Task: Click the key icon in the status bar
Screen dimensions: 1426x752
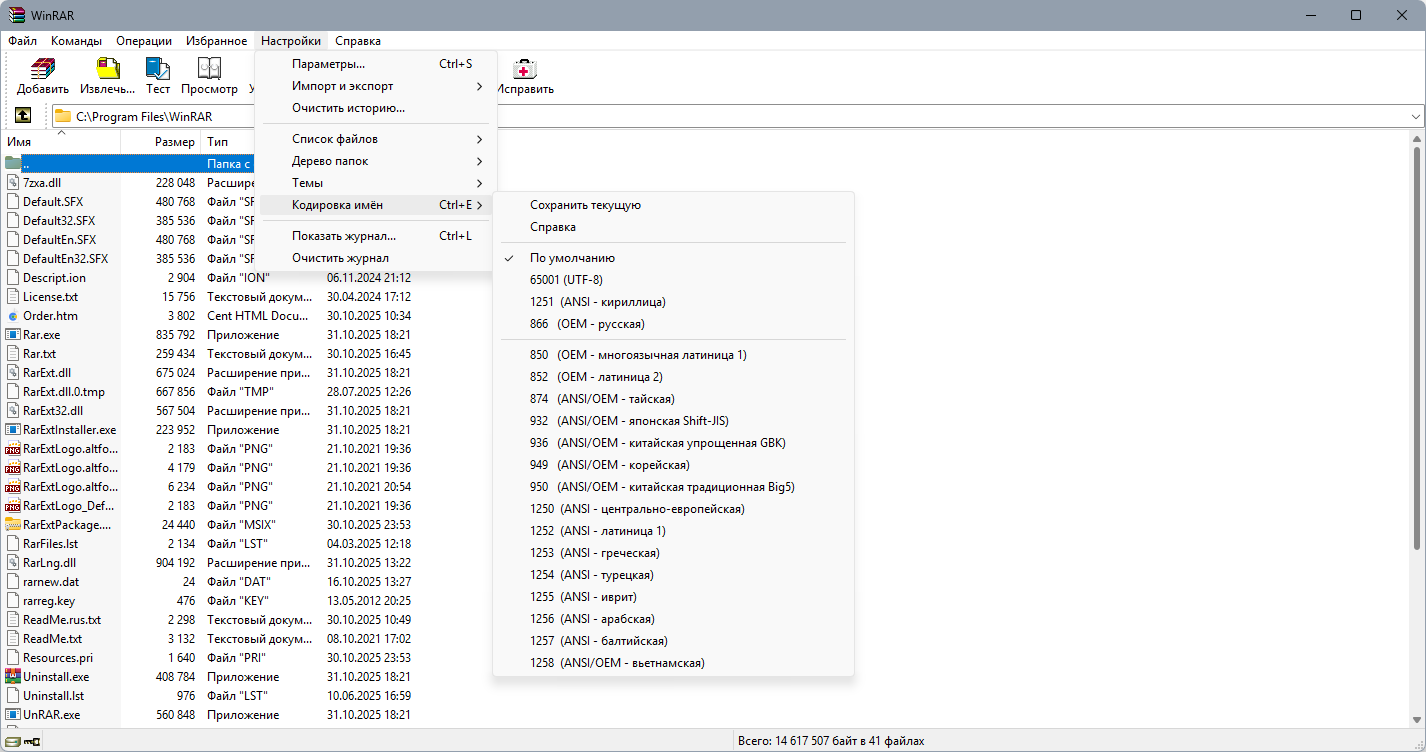Action: pos(31,741)
